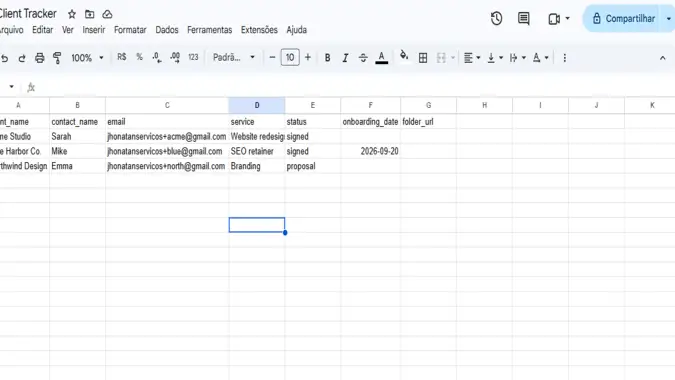Open the Extensões menu
Image resolution: width=675 pixels, height=380 pixels.
[259, 30]
